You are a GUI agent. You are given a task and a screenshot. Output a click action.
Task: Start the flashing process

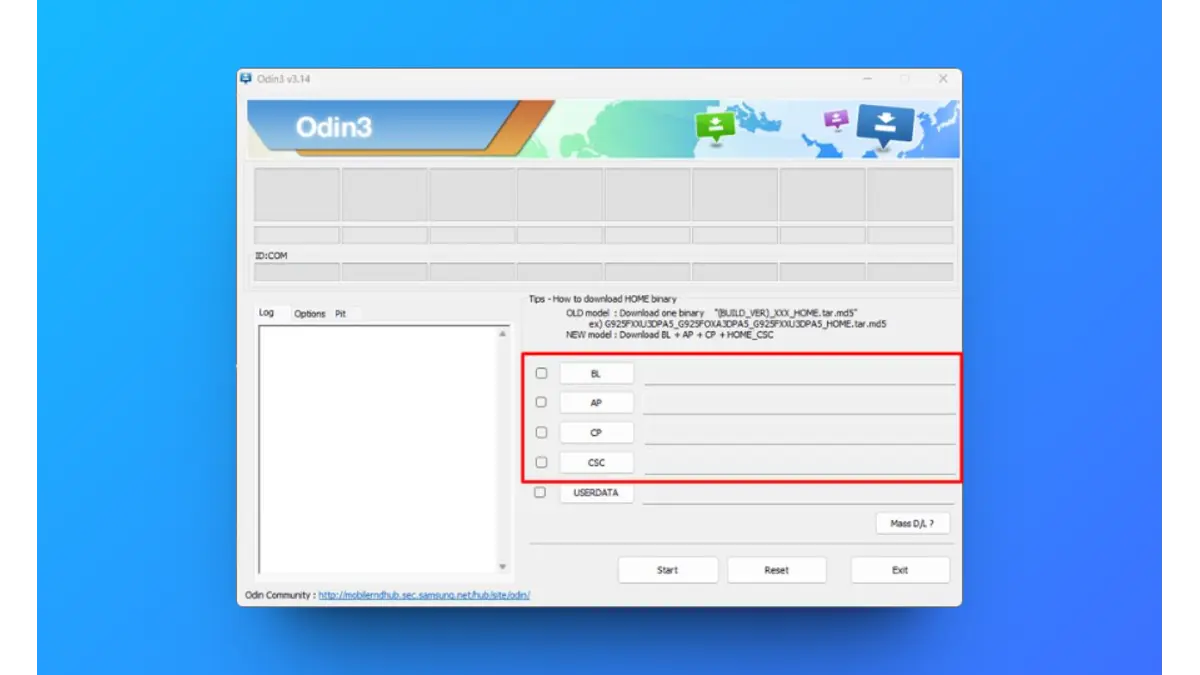point(667,570)
